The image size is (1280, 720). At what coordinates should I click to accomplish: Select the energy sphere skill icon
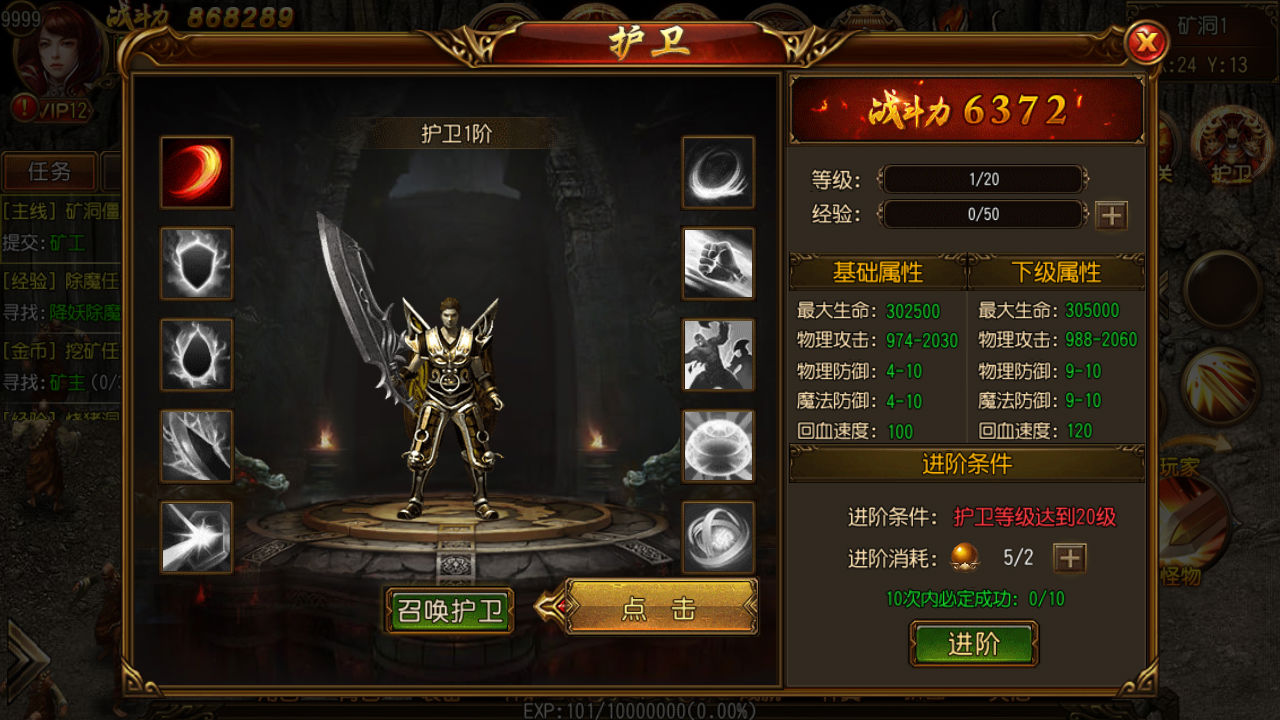pyautogui.click(x=718, y=446)
